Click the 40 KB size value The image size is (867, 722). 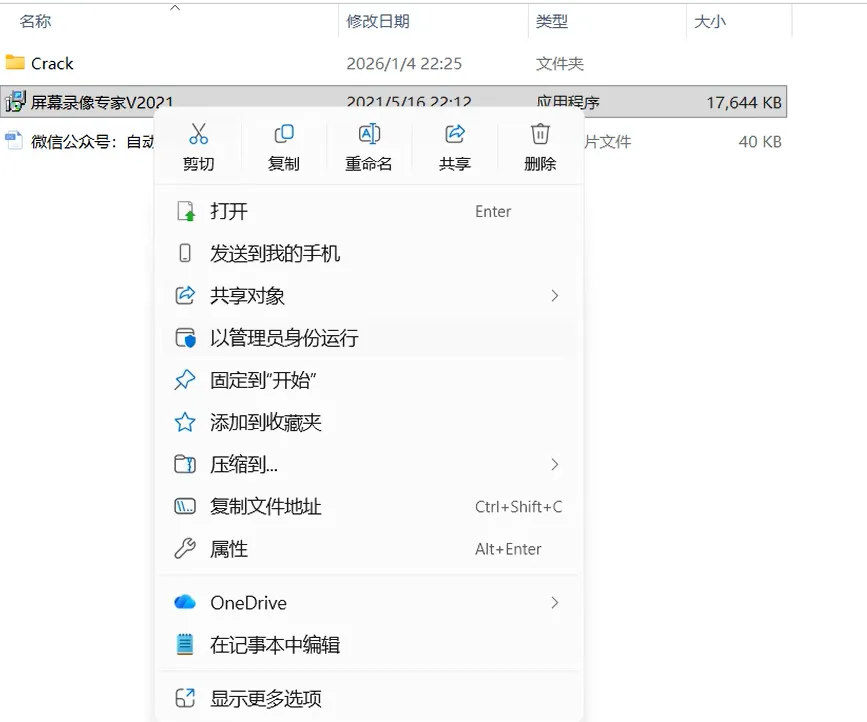[760, 142]
